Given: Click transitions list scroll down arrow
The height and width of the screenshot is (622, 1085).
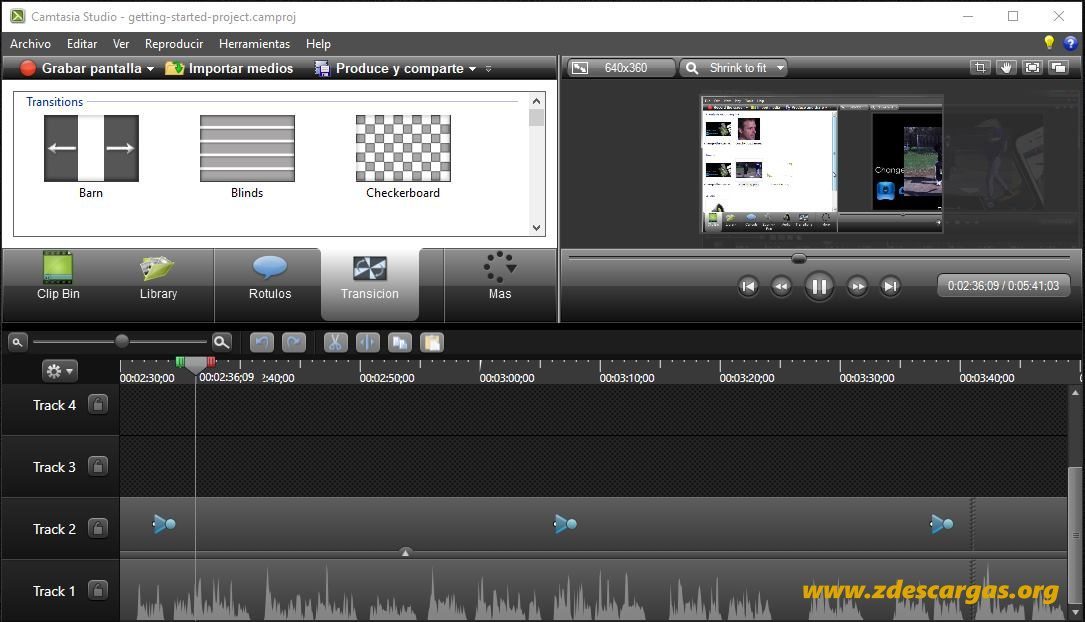Looking at the screenshot, I should coord(536,228).
